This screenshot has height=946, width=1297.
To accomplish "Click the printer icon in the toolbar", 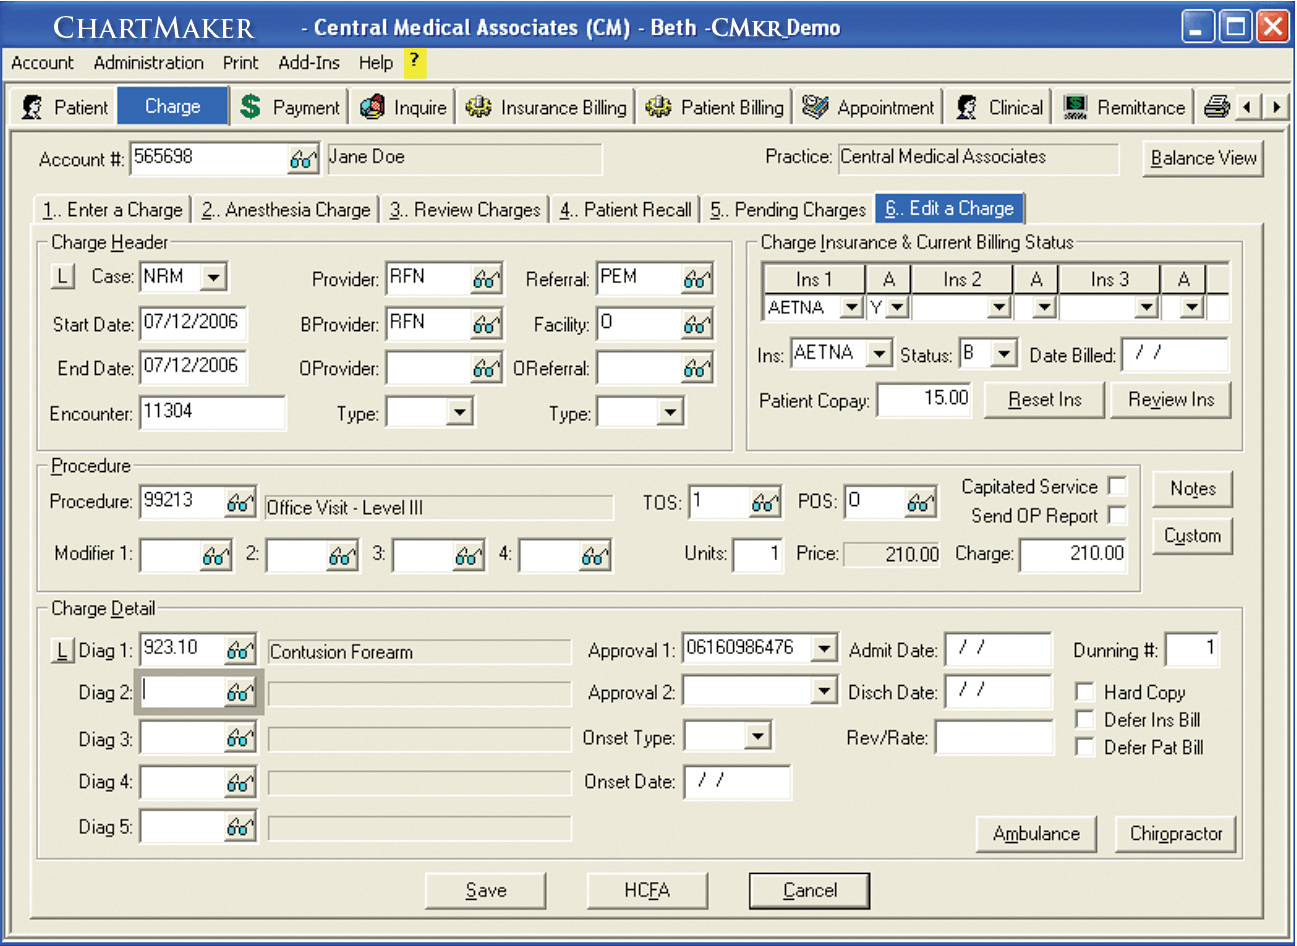I will [1216, 106].
